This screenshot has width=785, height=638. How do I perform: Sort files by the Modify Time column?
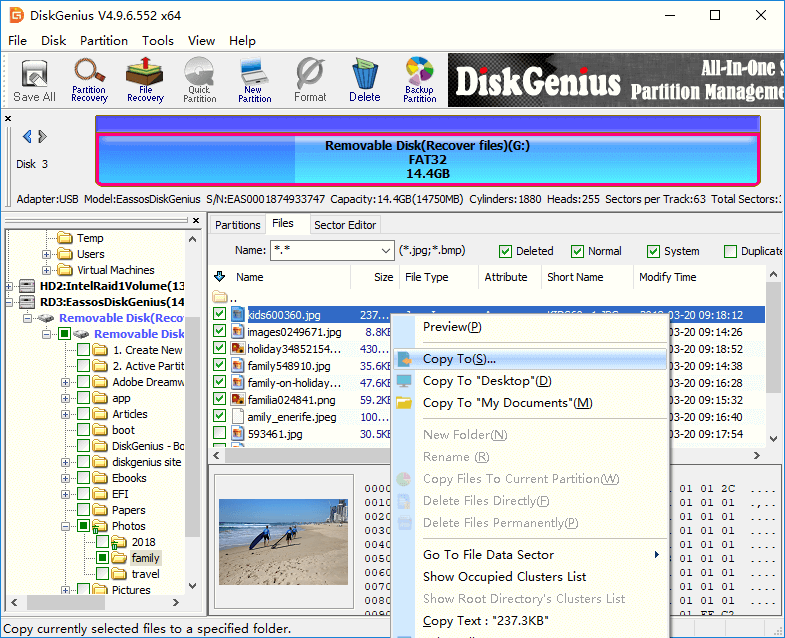coord(667,277)
